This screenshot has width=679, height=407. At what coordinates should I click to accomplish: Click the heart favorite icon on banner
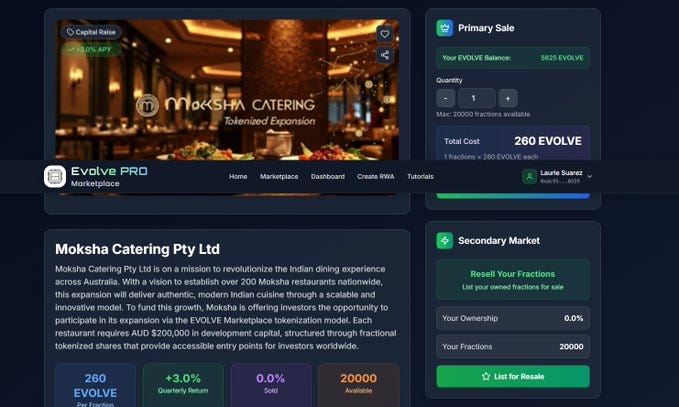click(x=385, y=34)
